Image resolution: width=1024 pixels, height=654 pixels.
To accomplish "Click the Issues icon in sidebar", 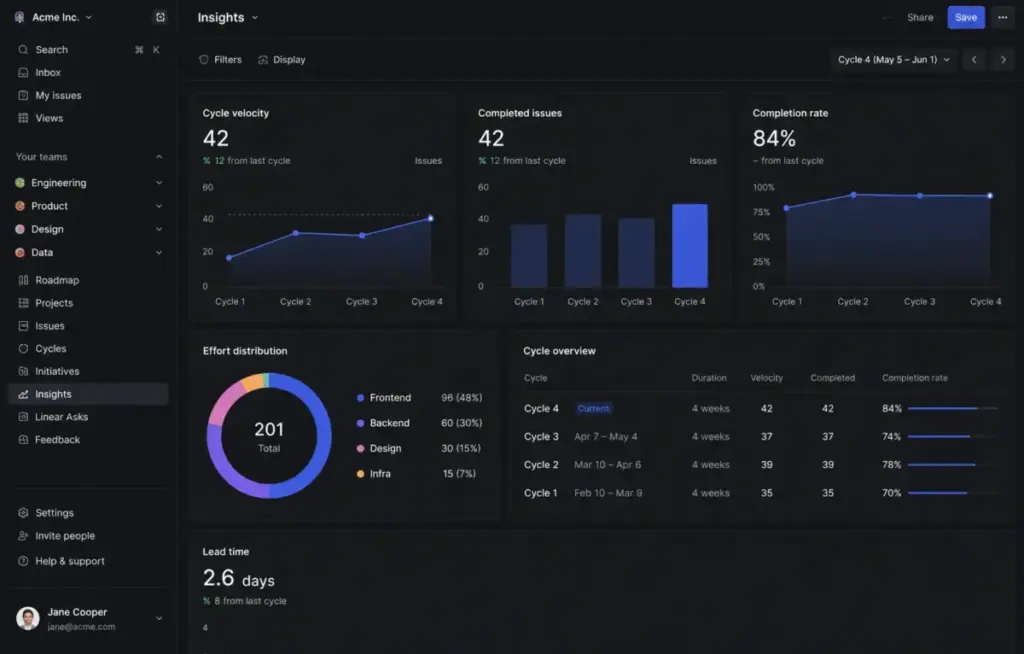I will [23, 326].
